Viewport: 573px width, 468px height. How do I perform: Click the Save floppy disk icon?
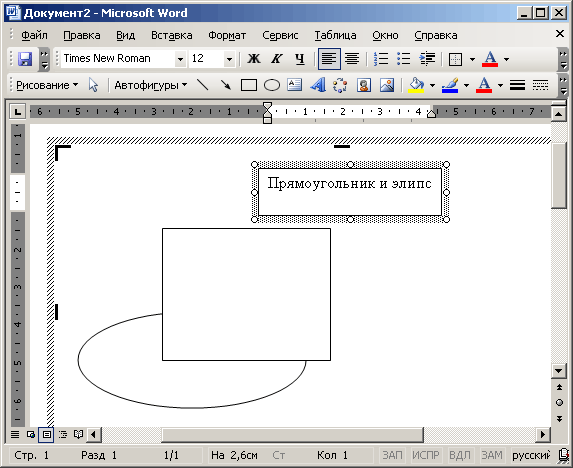(25, 59)
